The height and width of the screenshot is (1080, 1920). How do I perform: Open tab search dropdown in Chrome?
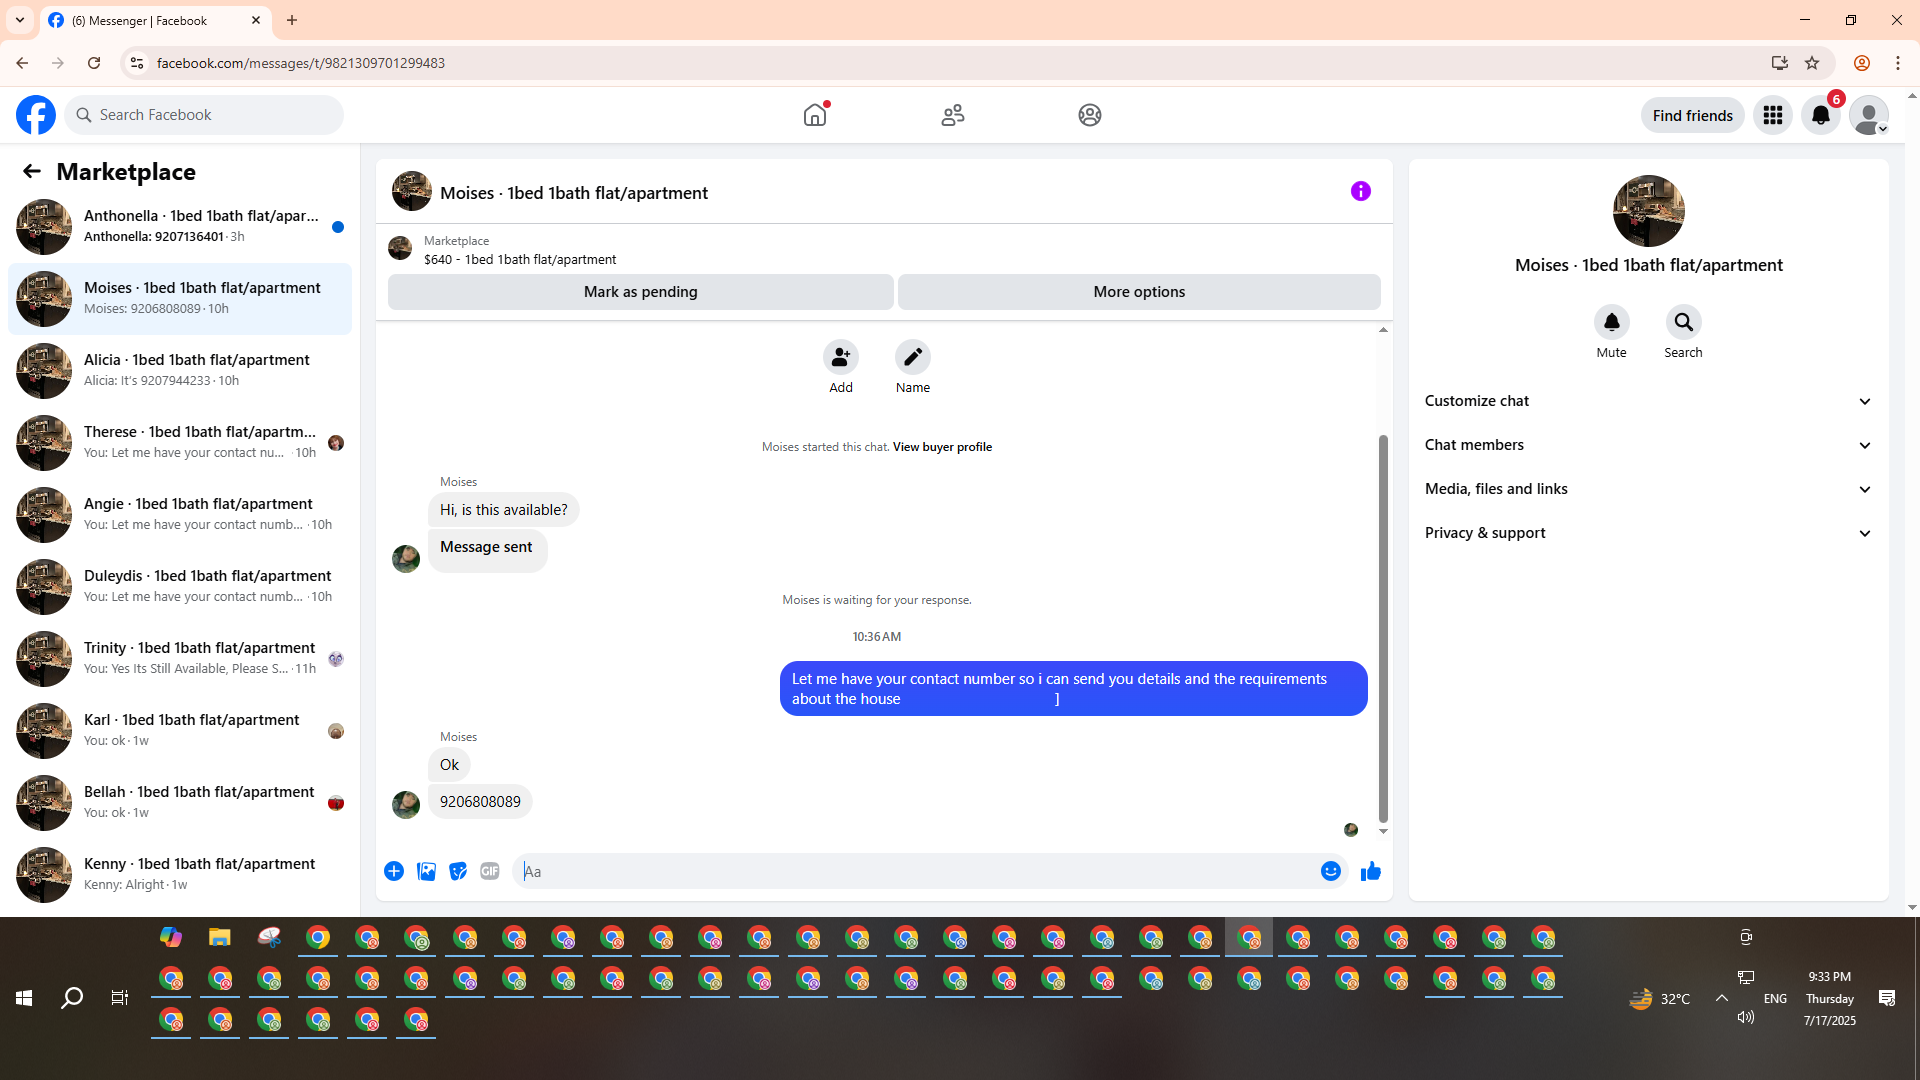coord(20,20)
